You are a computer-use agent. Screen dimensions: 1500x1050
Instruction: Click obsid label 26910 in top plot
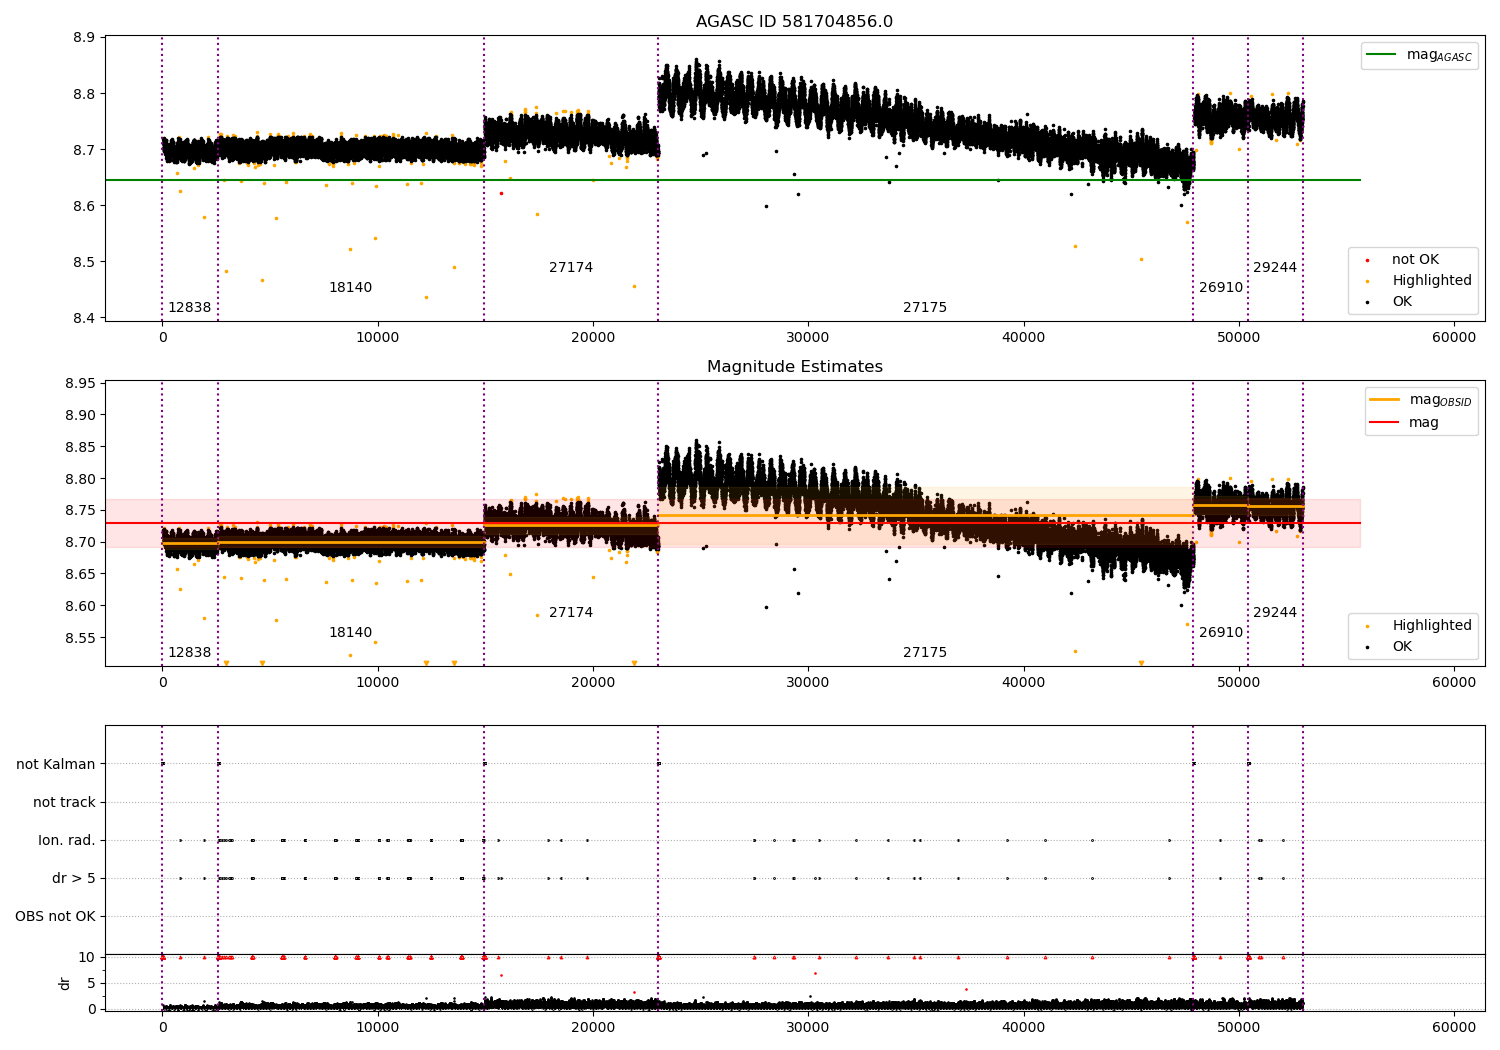tap(1221, 288)
